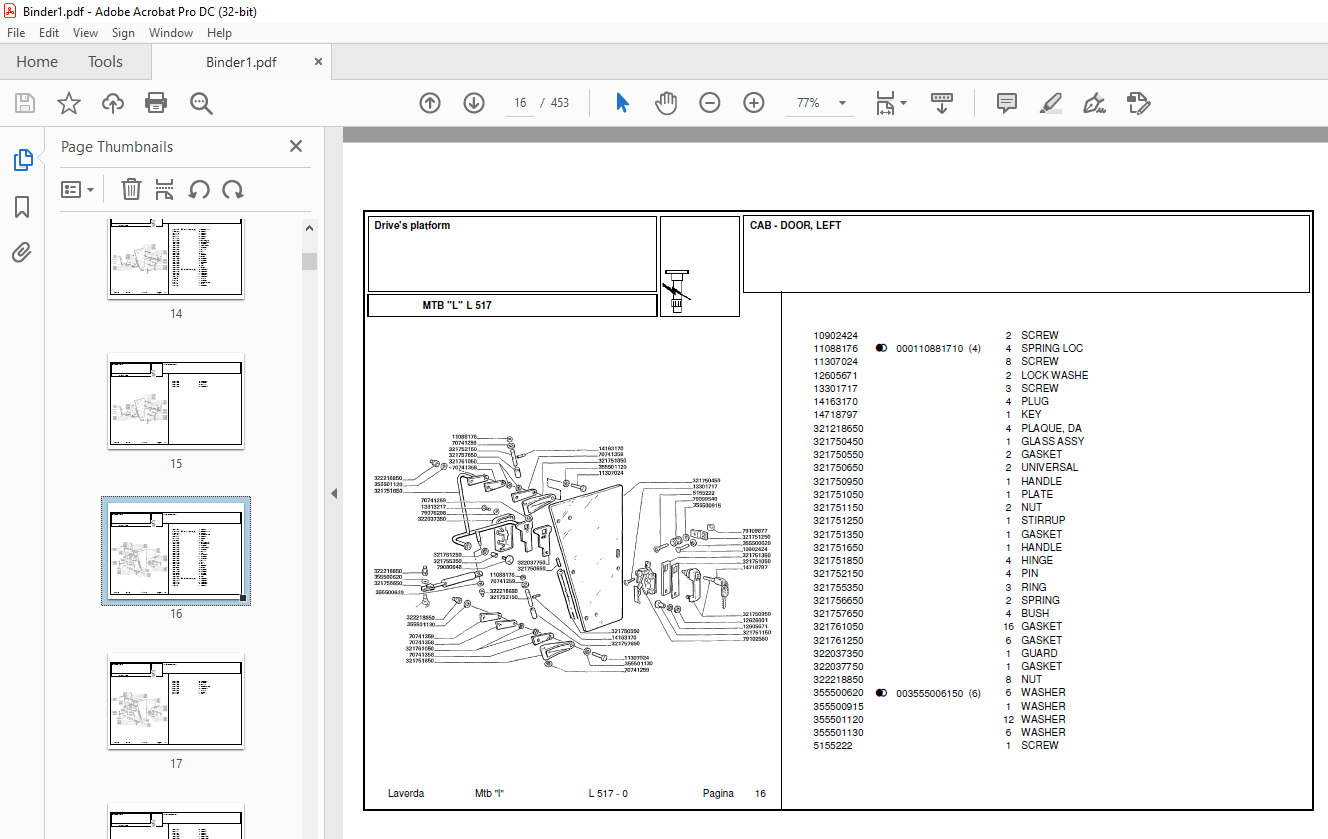This screenshot has height=839, width=1328.
Task: Click the "Drive's platform" text
Action: (x=412, y=226)
